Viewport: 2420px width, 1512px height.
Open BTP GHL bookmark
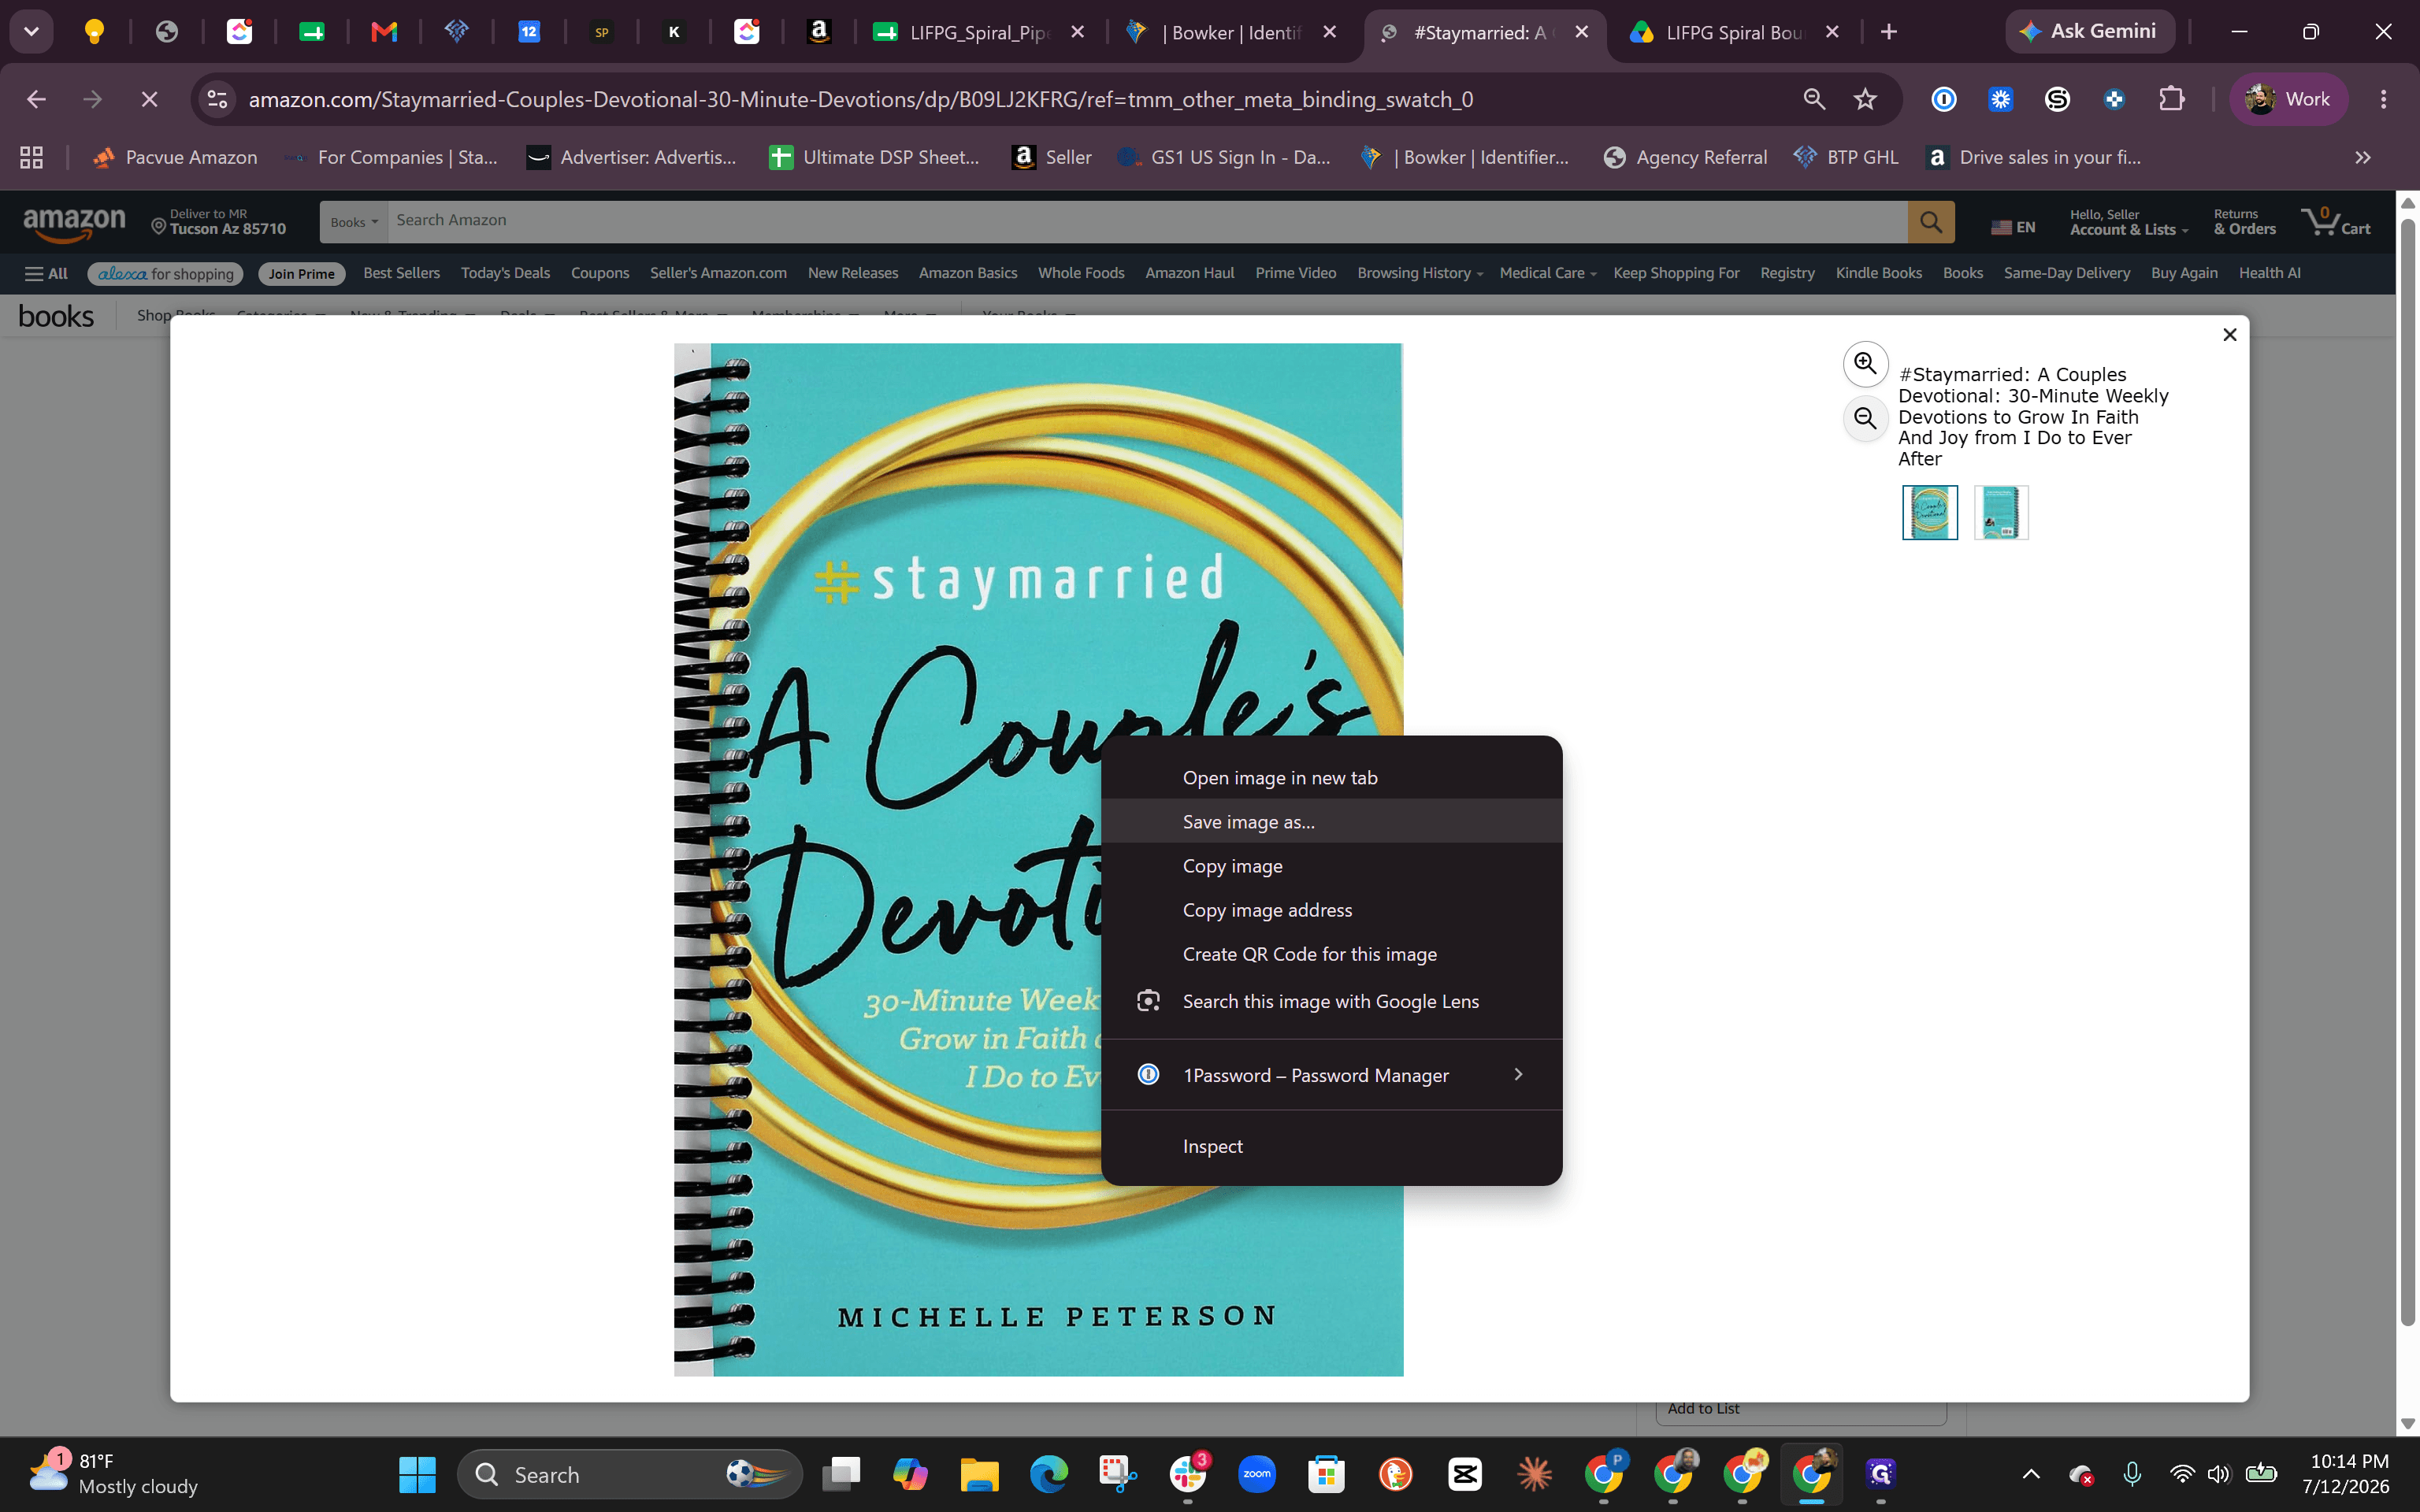pos(1846,157)
